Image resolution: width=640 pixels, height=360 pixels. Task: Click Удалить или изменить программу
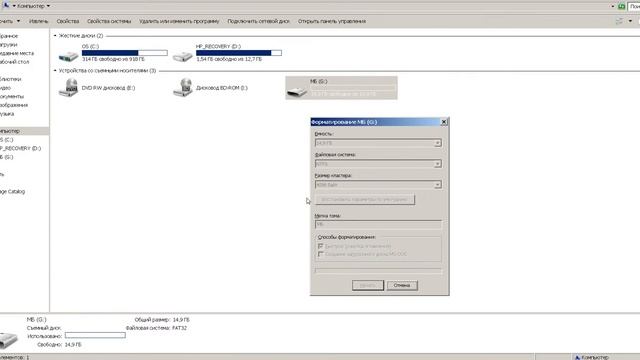coord(179,21)
